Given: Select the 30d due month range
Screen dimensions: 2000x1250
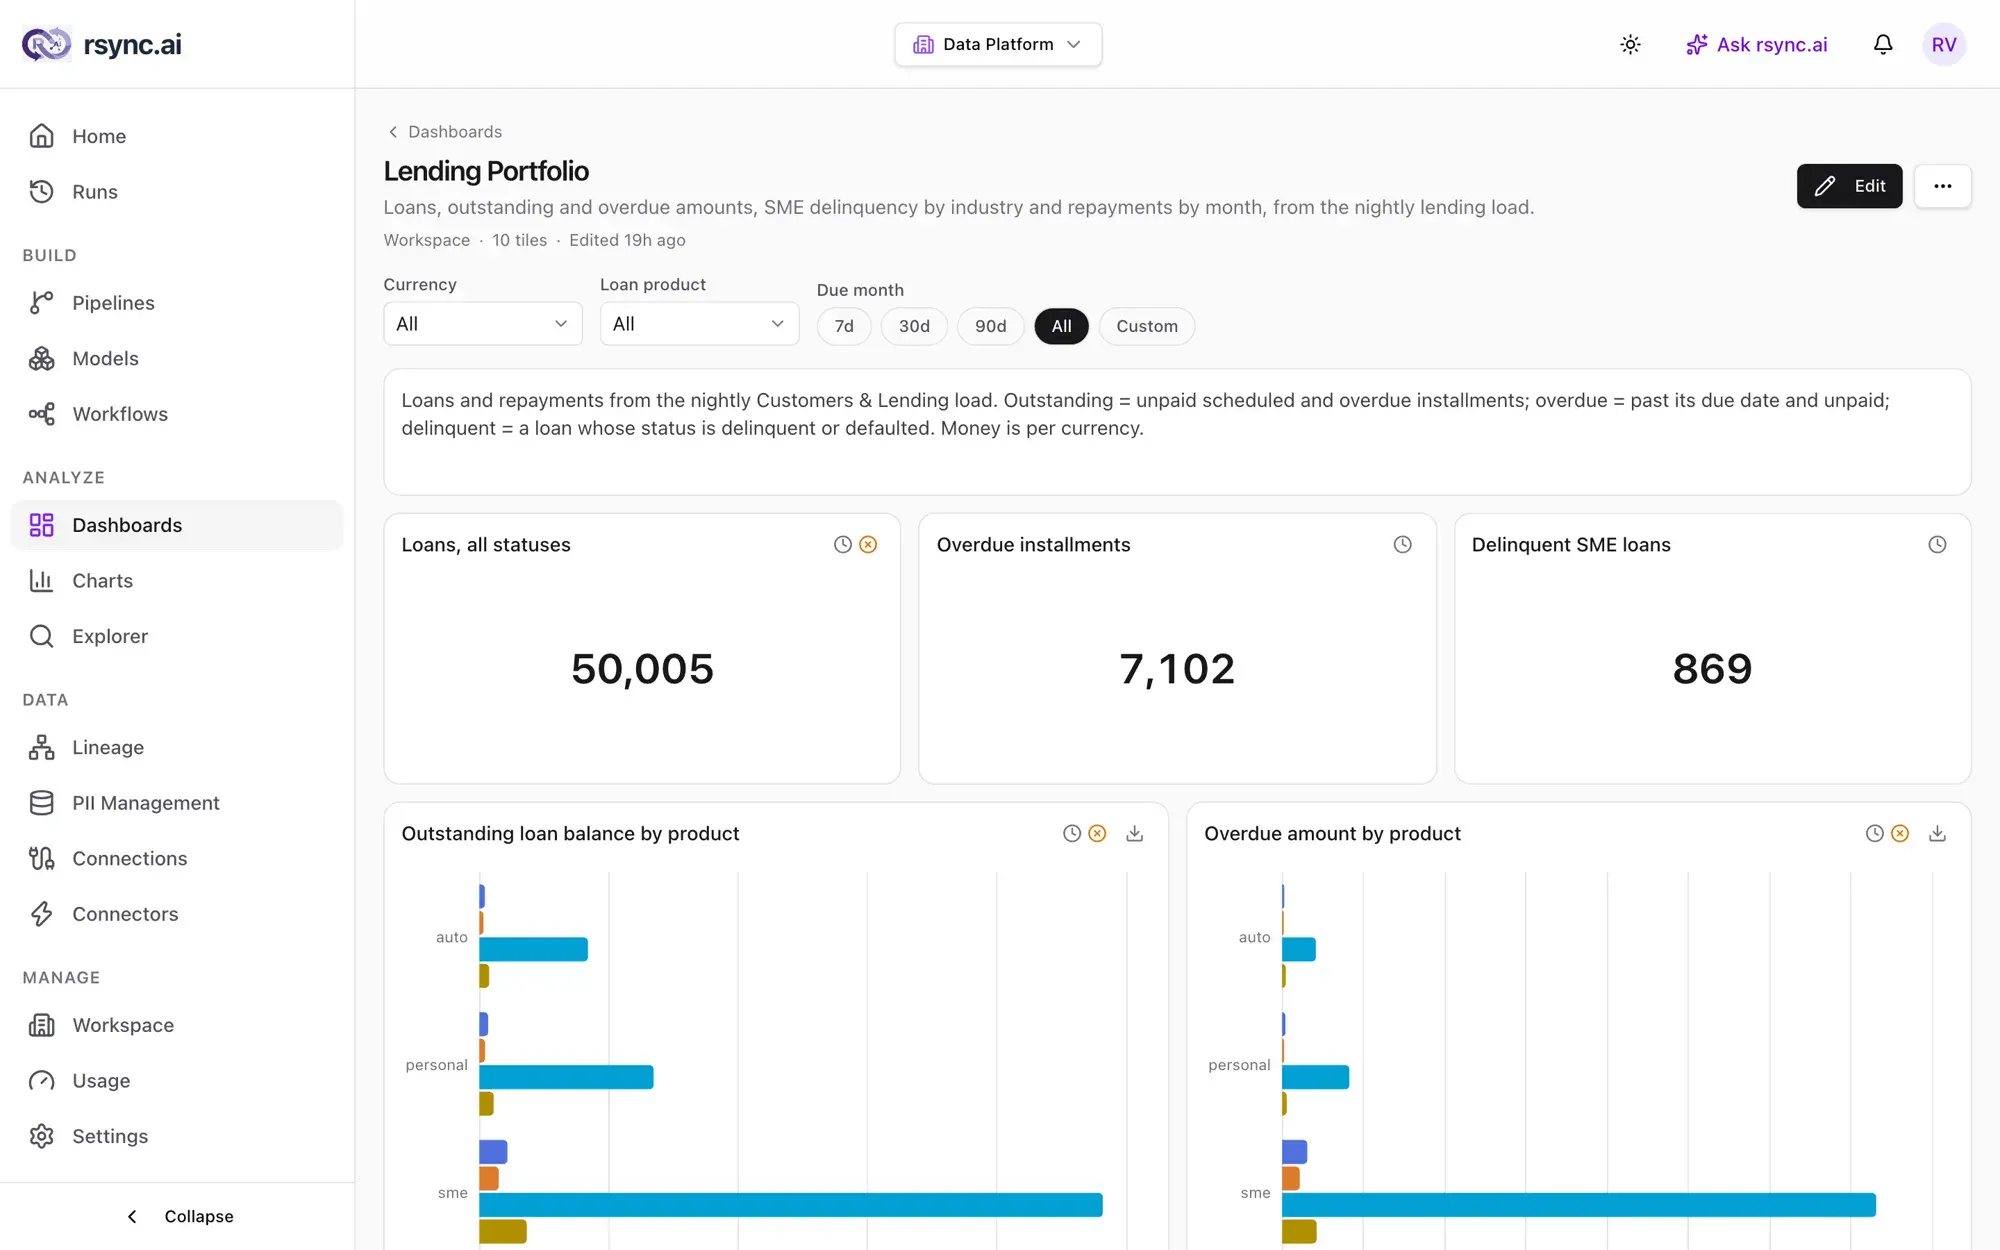Looking at the screenshot, I should [x=914, y=326].
